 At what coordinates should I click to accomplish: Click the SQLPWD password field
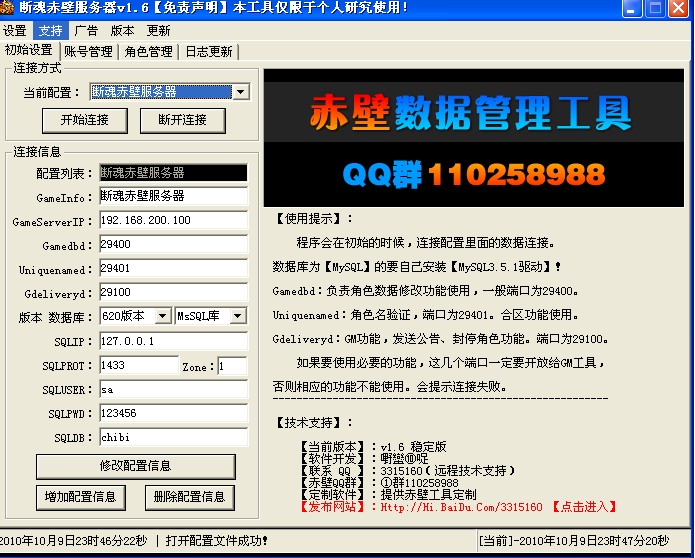coord(172,413)
